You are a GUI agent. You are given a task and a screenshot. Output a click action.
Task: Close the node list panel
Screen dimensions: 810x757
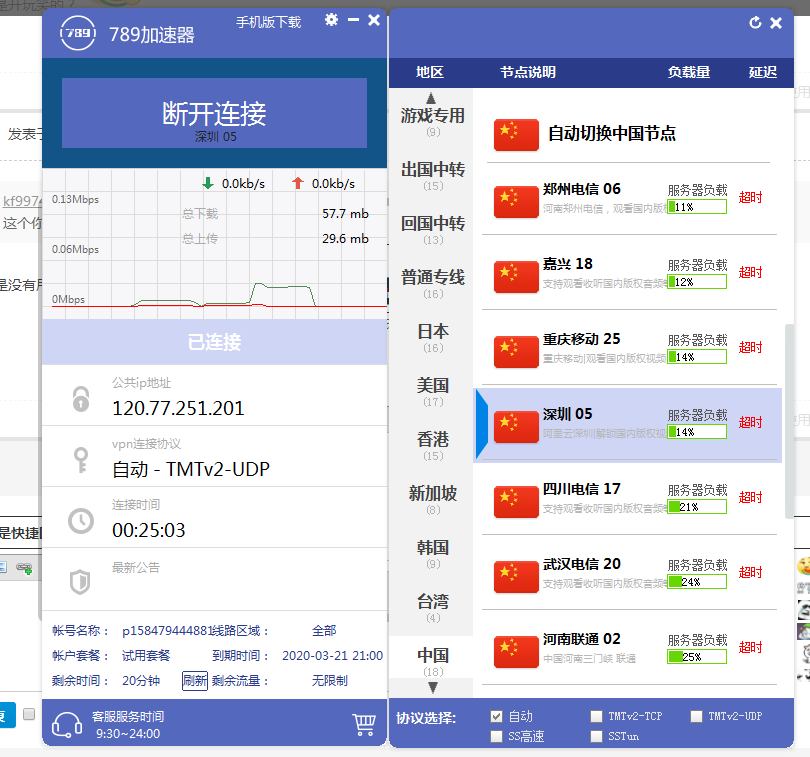pyautogui.click(x=776, y=23)
